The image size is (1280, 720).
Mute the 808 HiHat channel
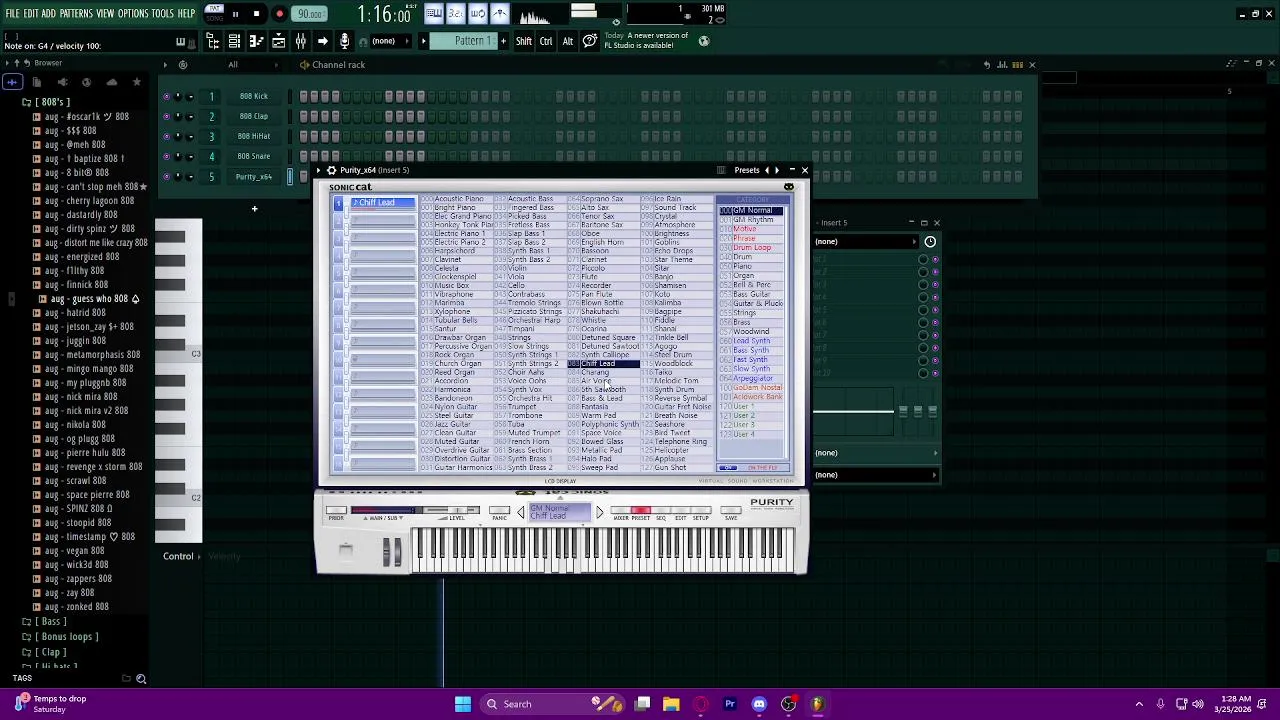tap(166, 136)
